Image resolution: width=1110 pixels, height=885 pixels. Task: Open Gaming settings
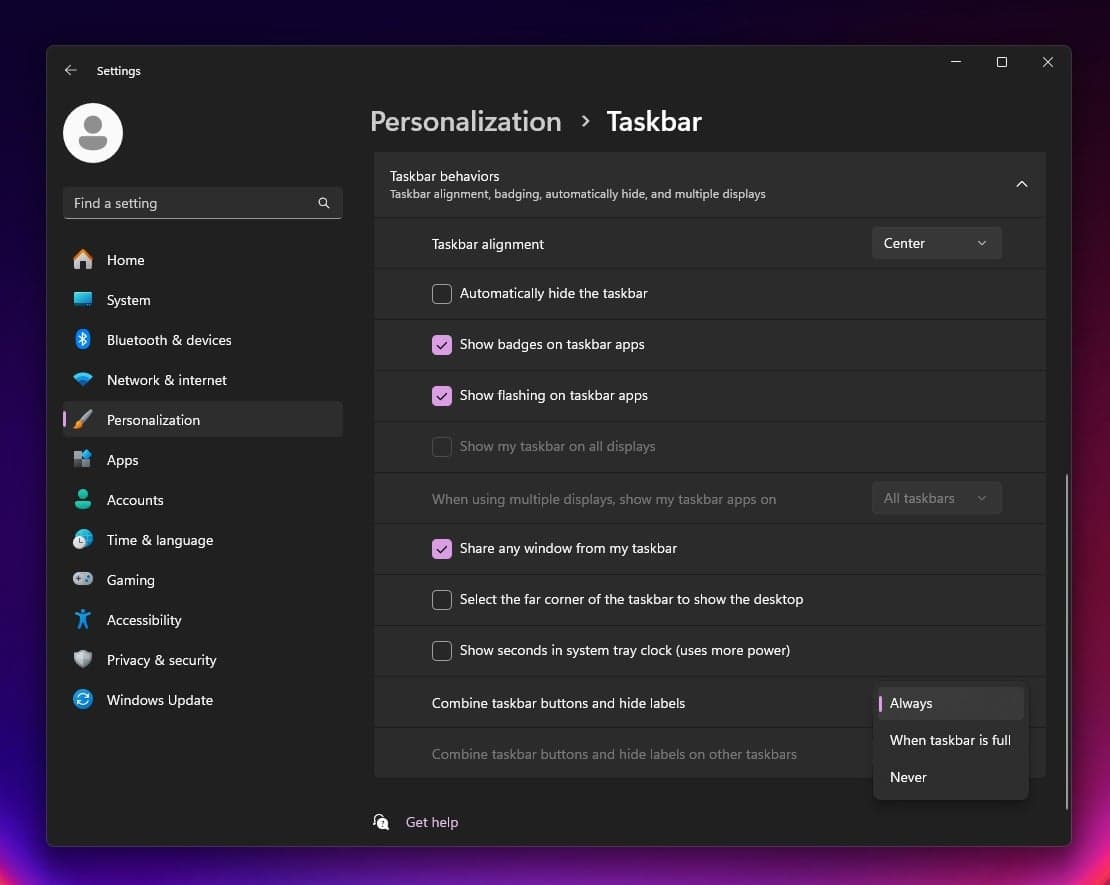130,580
